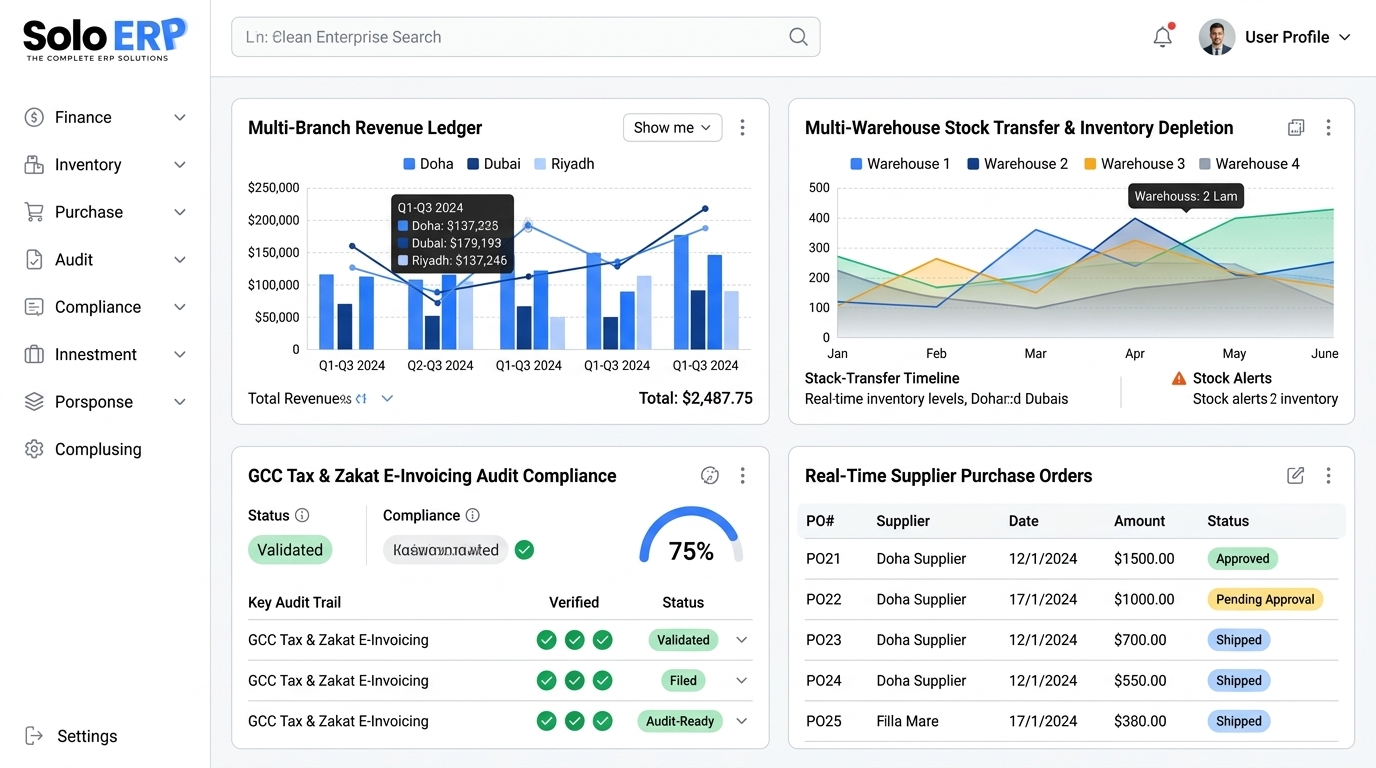Open the Finance menu item
The image size is (1376, 768).
(x=105, y=117)
